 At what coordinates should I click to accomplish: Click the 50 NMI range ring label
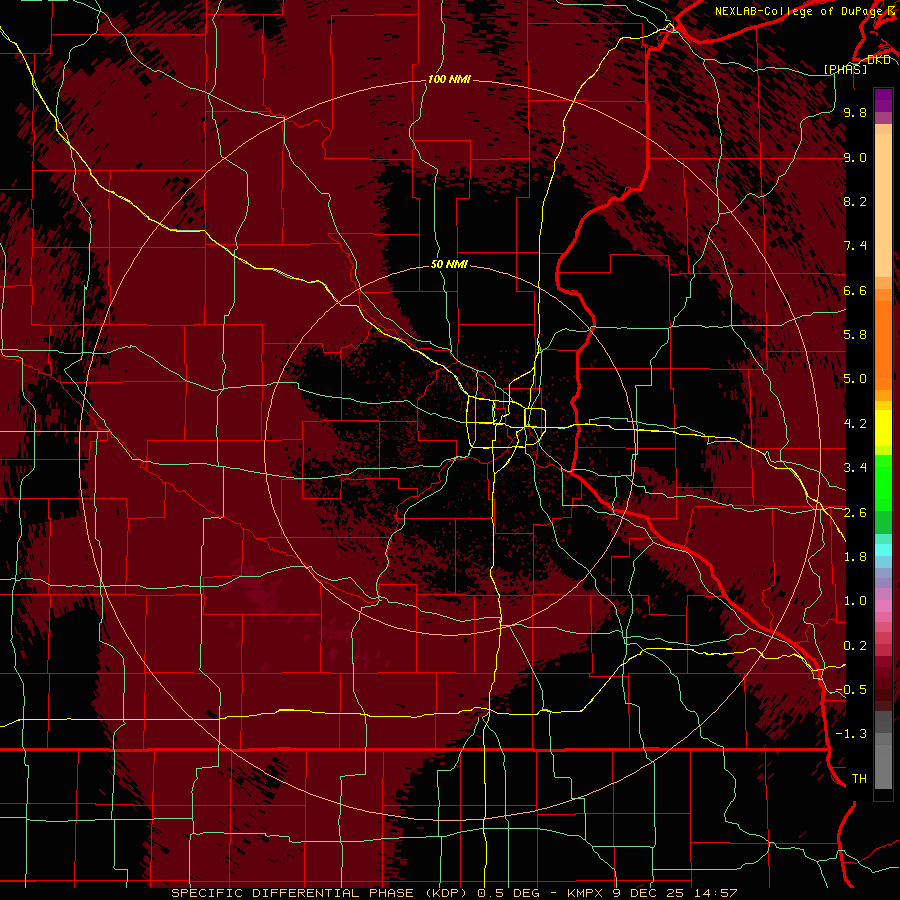pyautogui.click(x=449, y=264)
